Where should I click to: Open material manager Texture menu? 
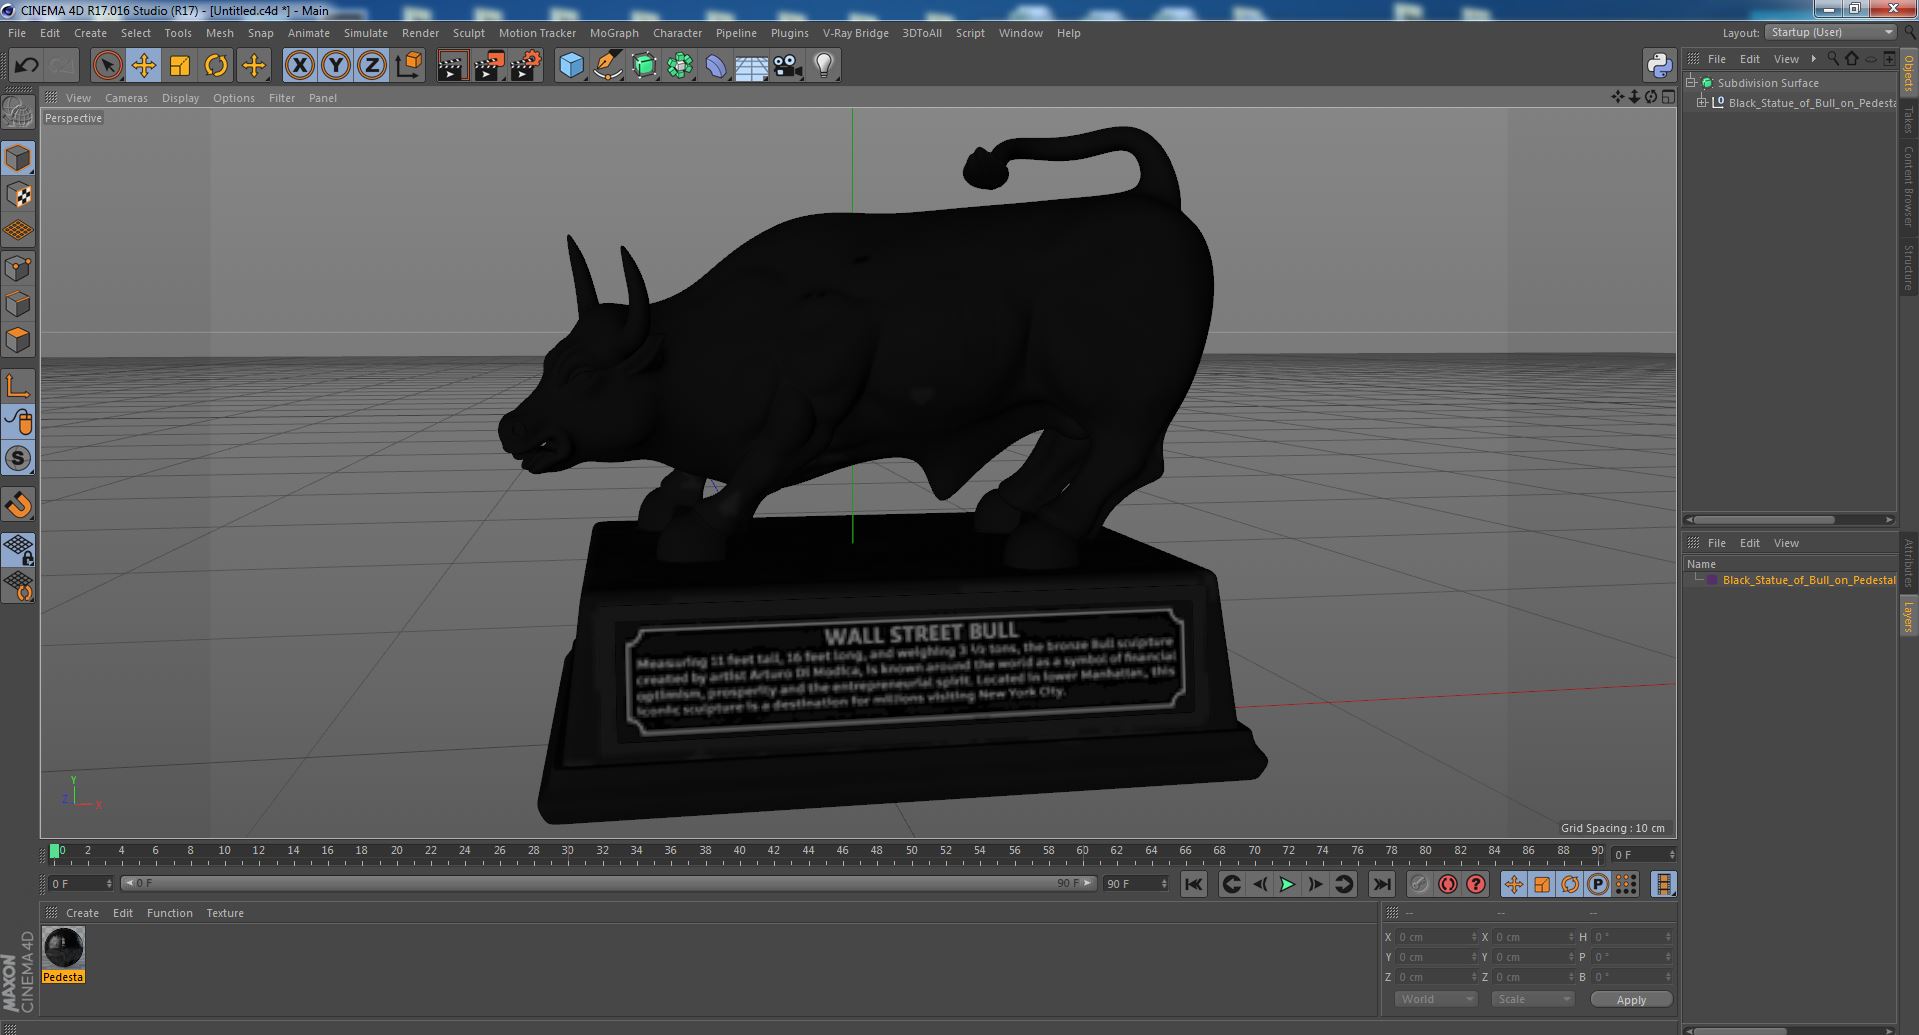(x=225, y=913)
